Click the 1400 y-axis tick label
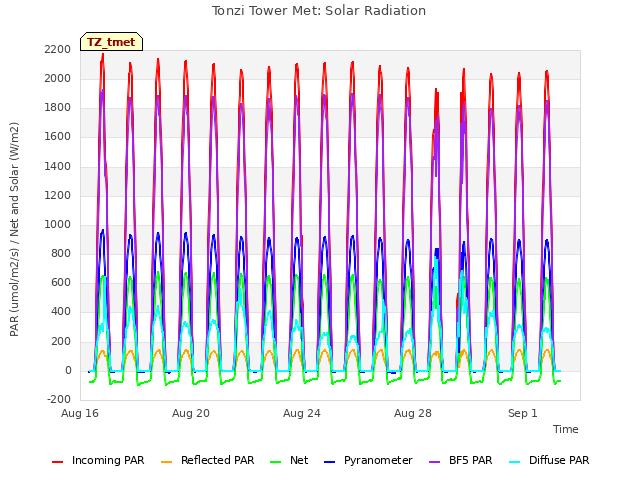 58,166
